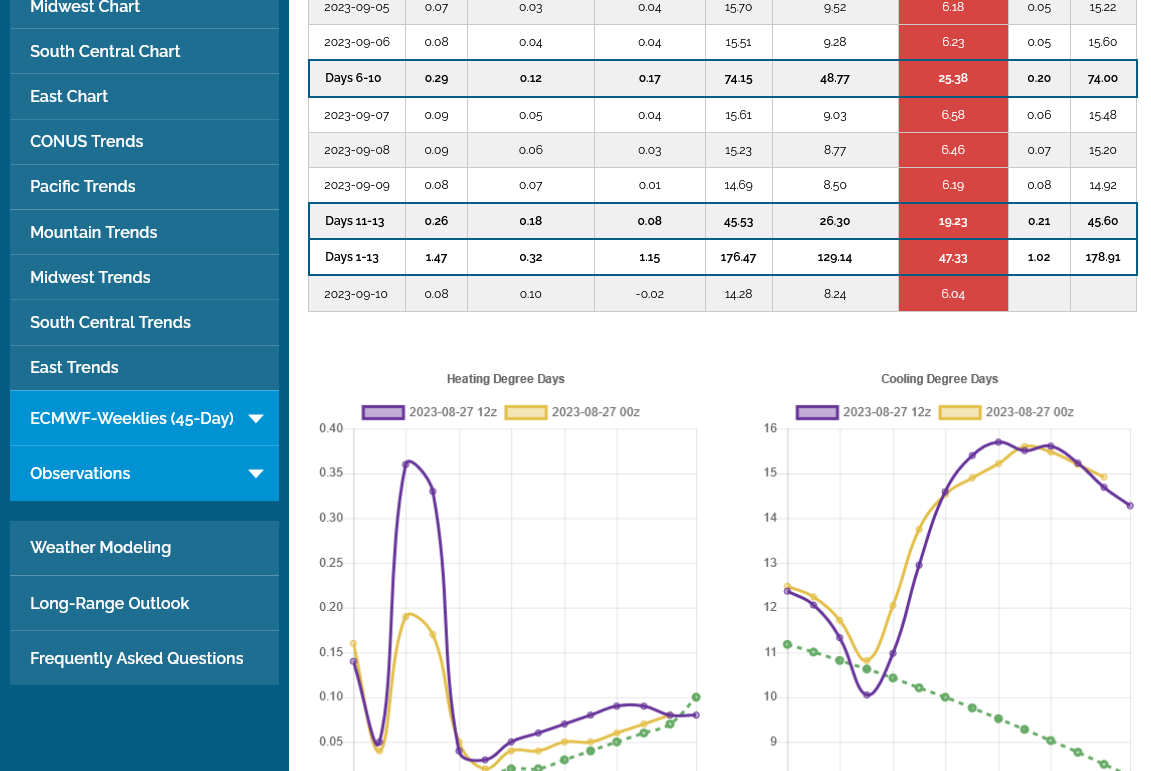1151x771 pixels.
Task: Click the 2023-09-10 date cell in the table
Action: (356, 294)
